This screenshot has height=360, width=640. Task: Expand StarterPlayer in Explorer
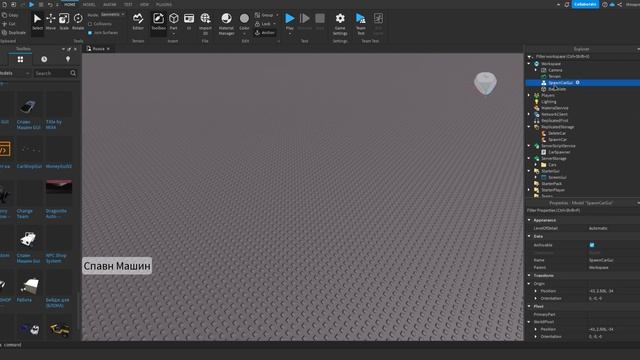[x=529, y=190]
